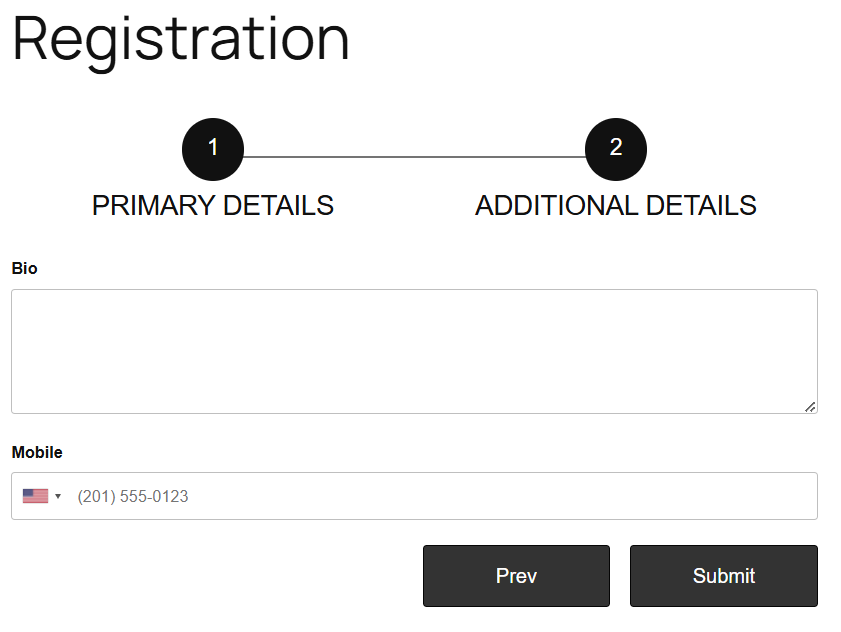Click the bottom-right corner of the Bio box
The height and width of the screenshot is (632, 841).
(x=811, y=407)
